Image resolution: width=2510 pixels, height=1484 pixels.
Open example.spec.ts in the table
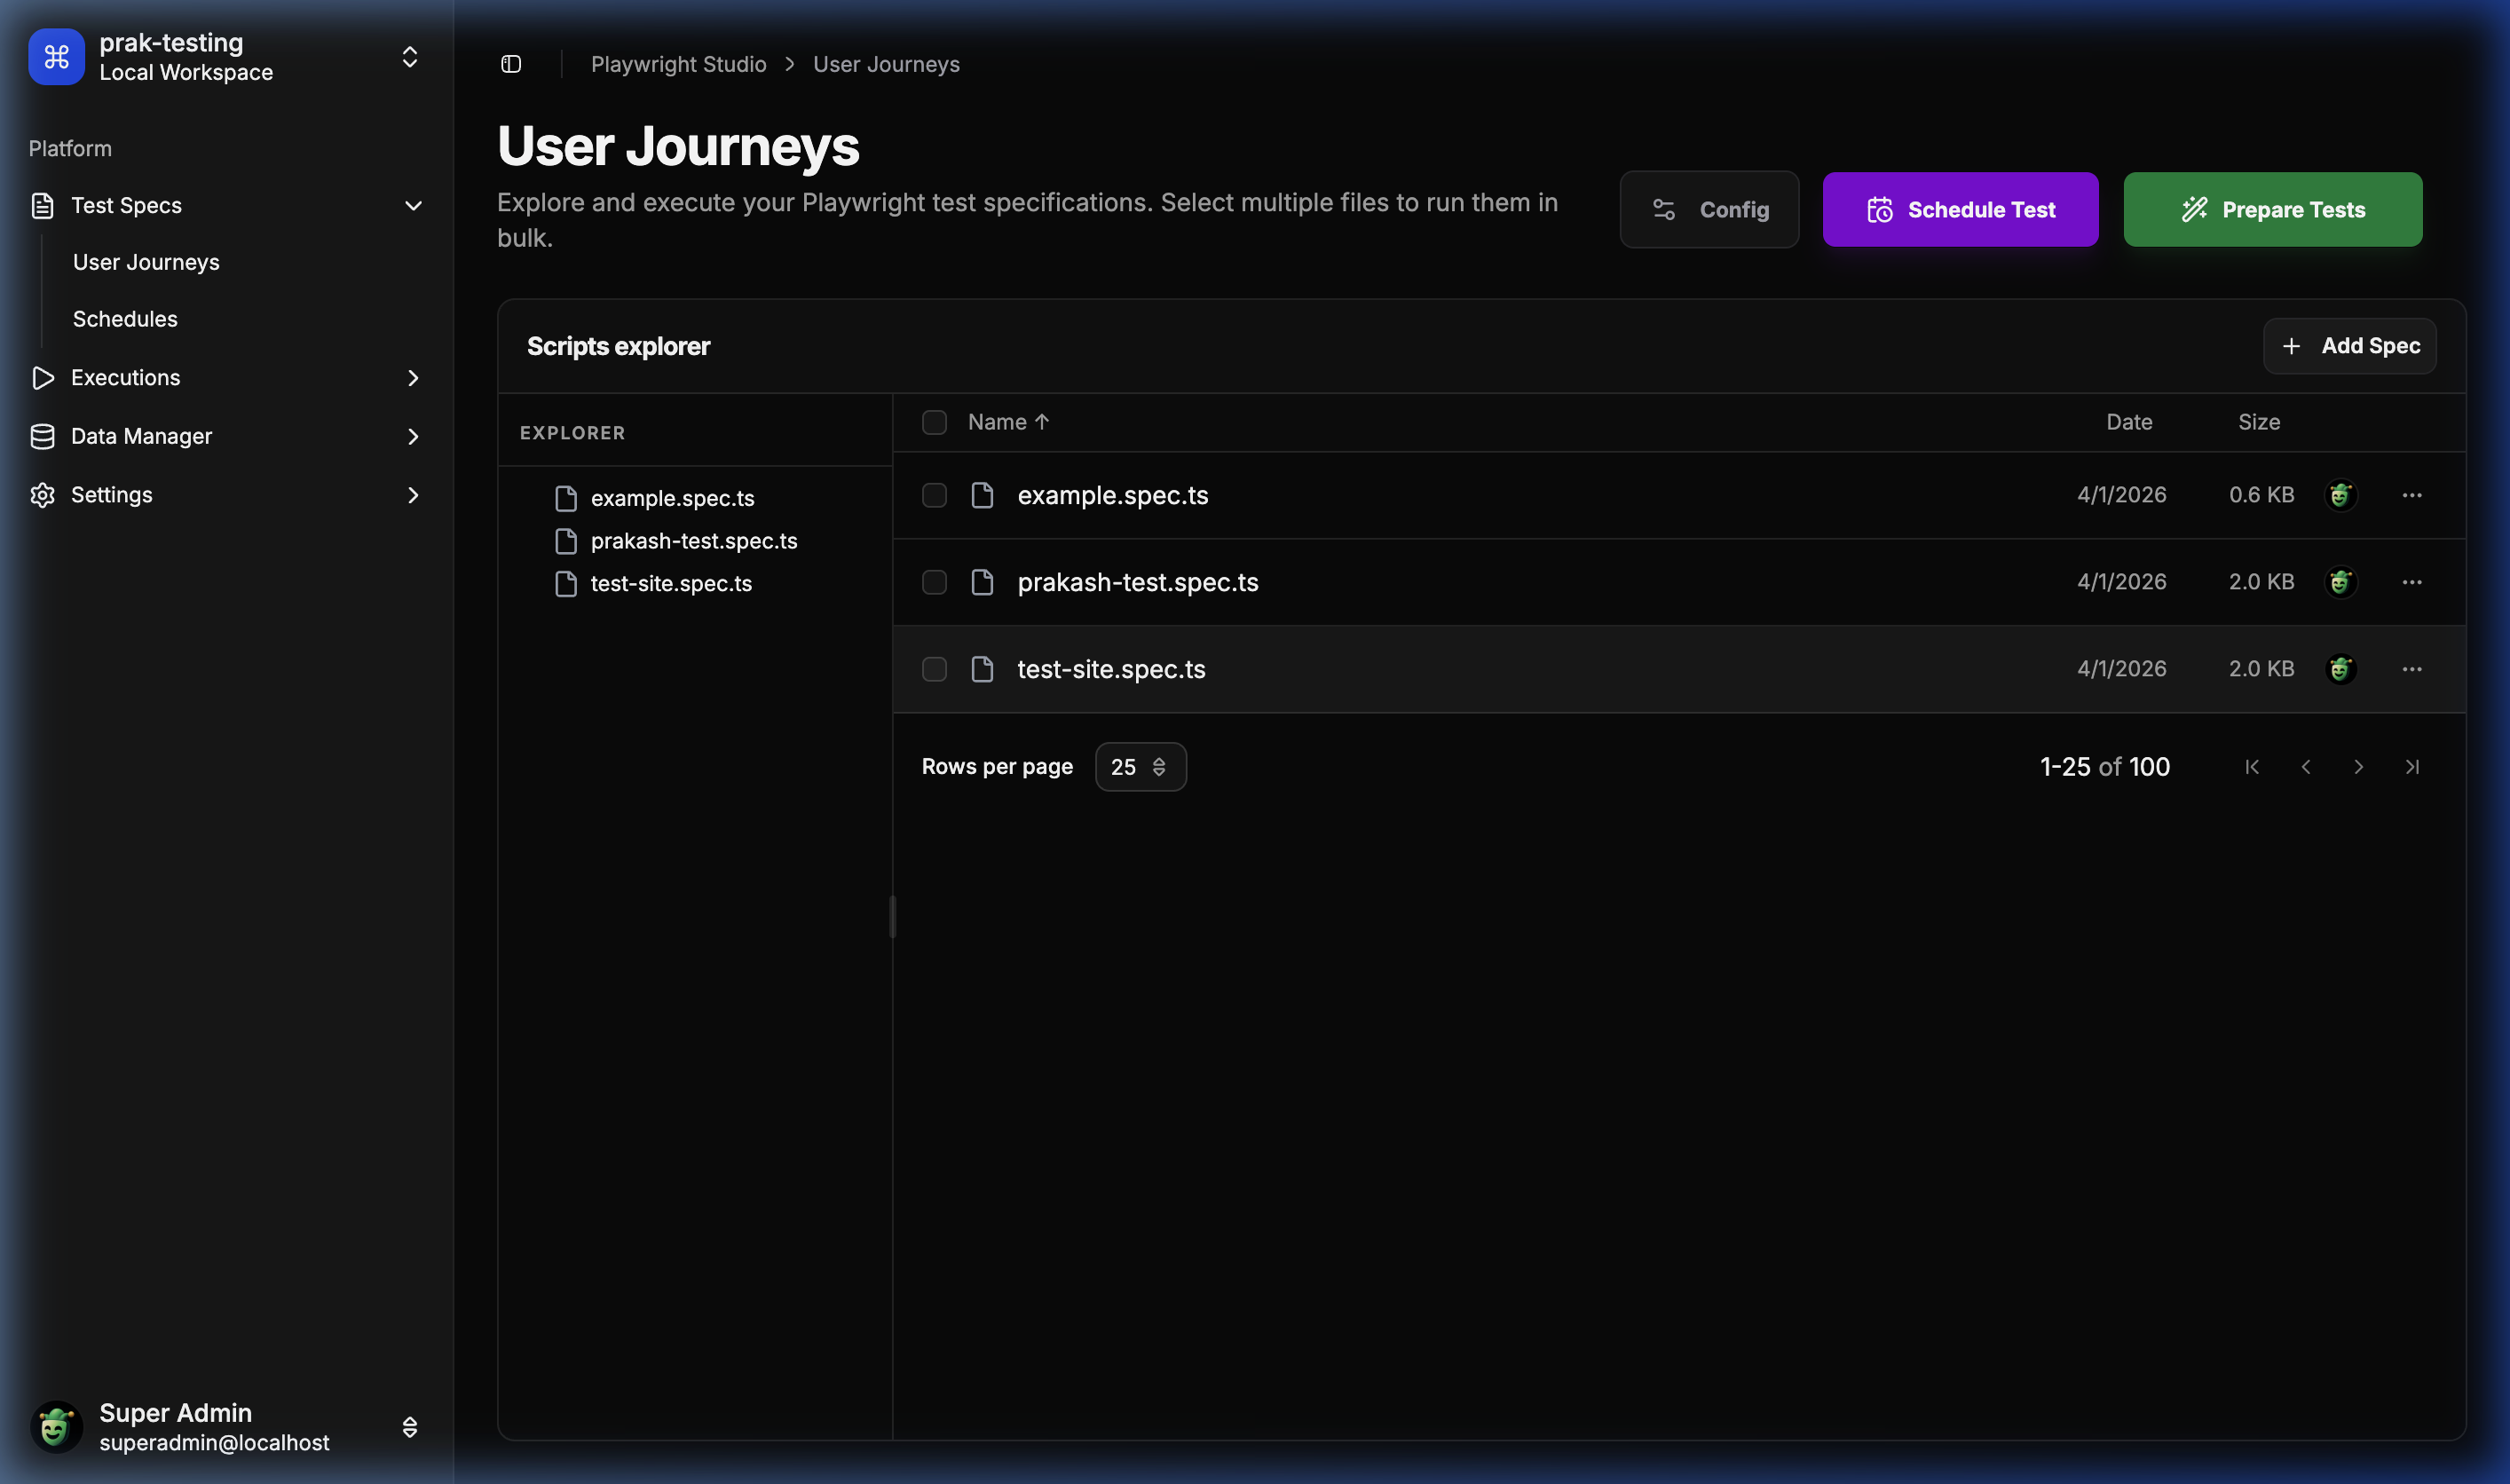coord(1112,495)
